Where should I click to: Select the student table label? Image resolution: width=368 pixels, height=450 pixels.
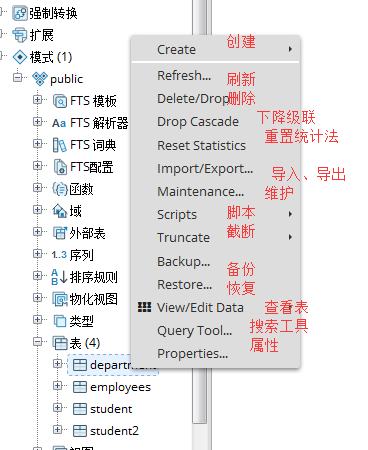[111, 409]
